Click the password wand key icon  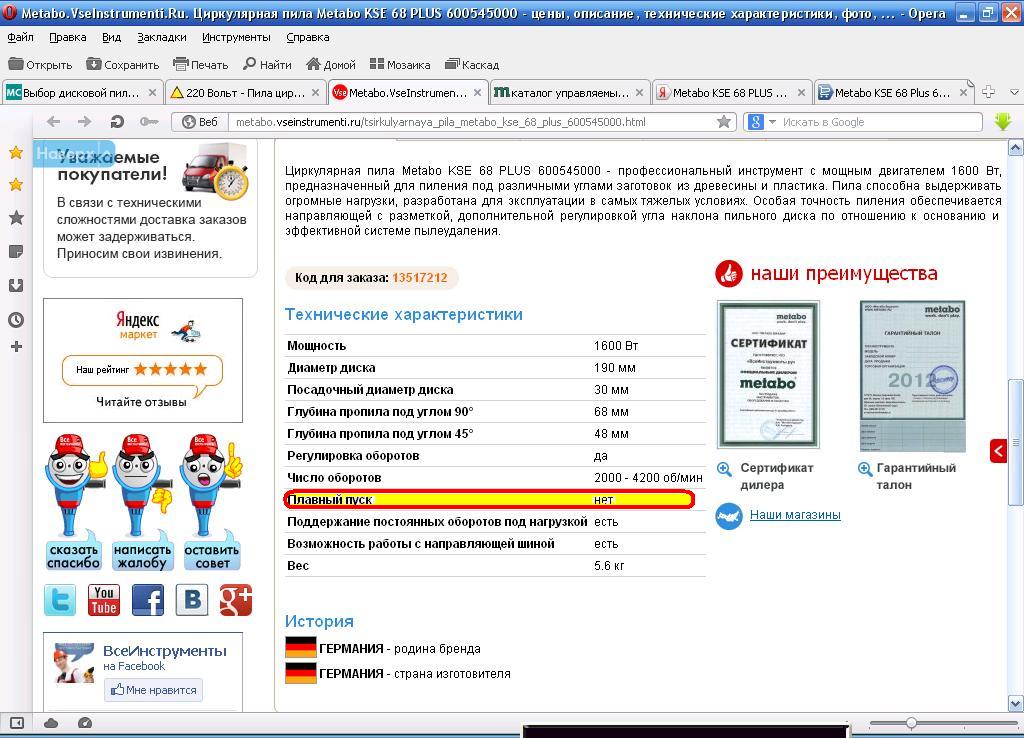pos(149,121)
